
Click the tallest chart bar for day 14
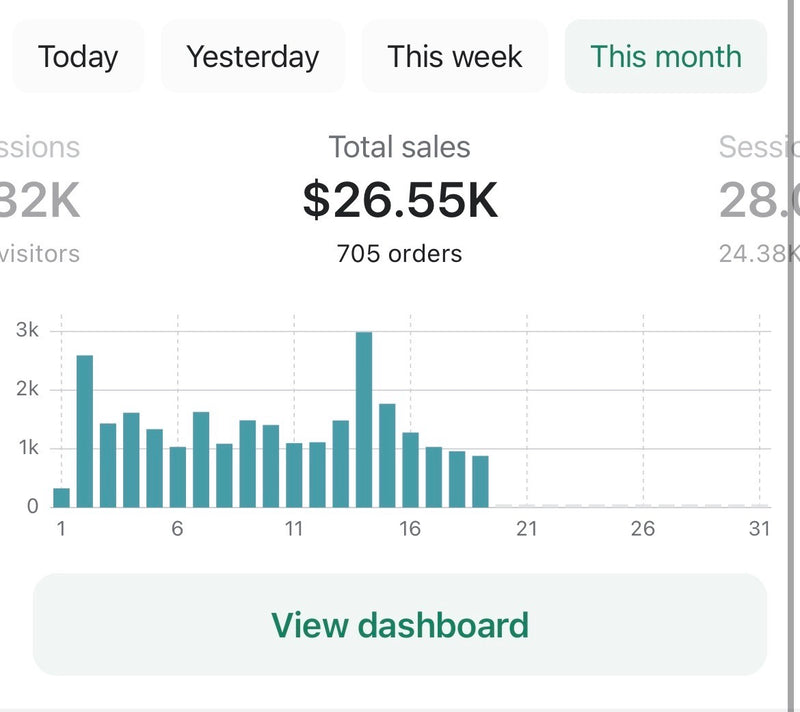click(x=364, y=420)
